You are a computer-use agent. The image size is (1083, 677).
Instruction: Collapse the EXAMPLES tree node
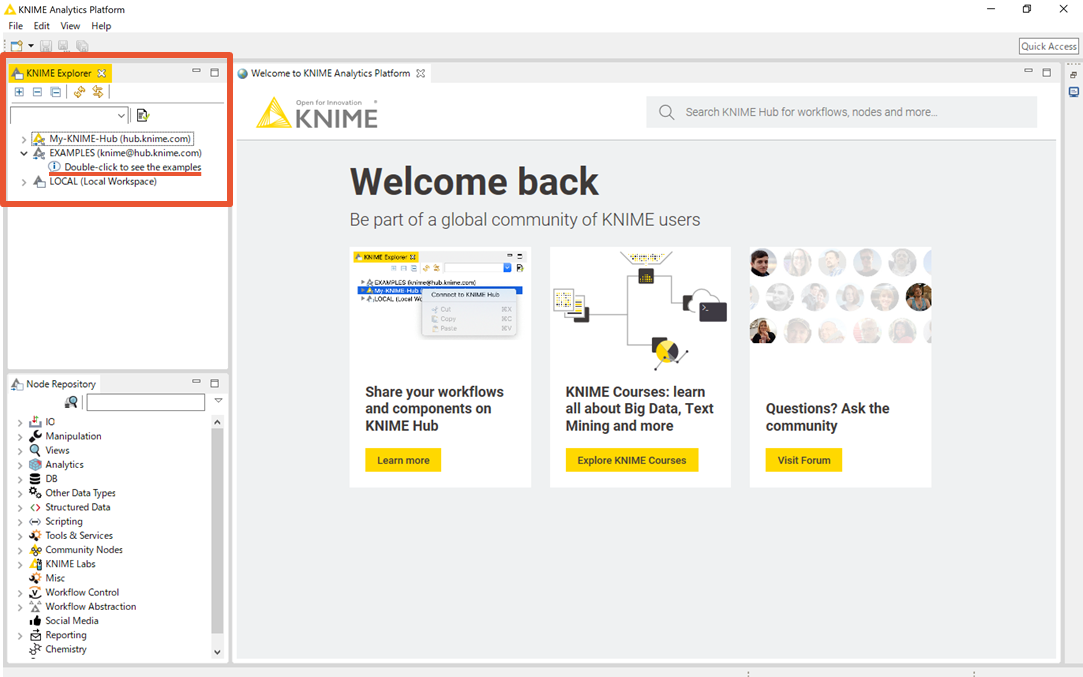click(x=23, y=153)
